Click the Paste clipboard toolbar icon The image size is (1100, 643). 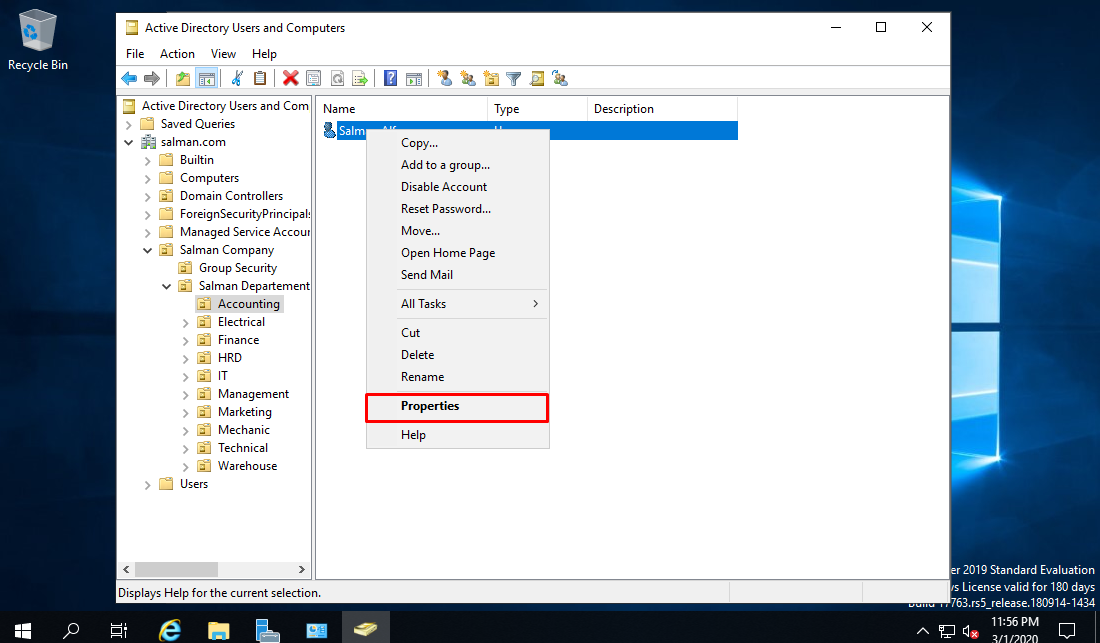click(260, 79)
